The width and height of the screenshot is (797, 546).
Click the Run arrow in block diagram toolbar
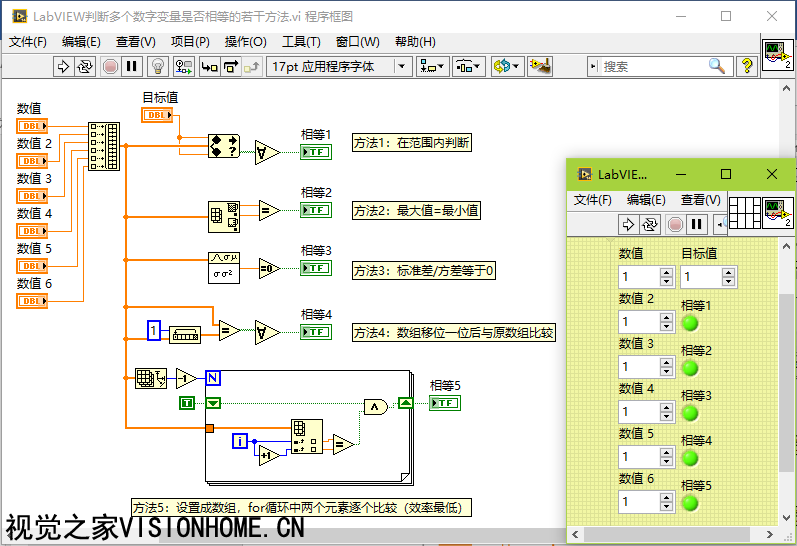(63, 67)
